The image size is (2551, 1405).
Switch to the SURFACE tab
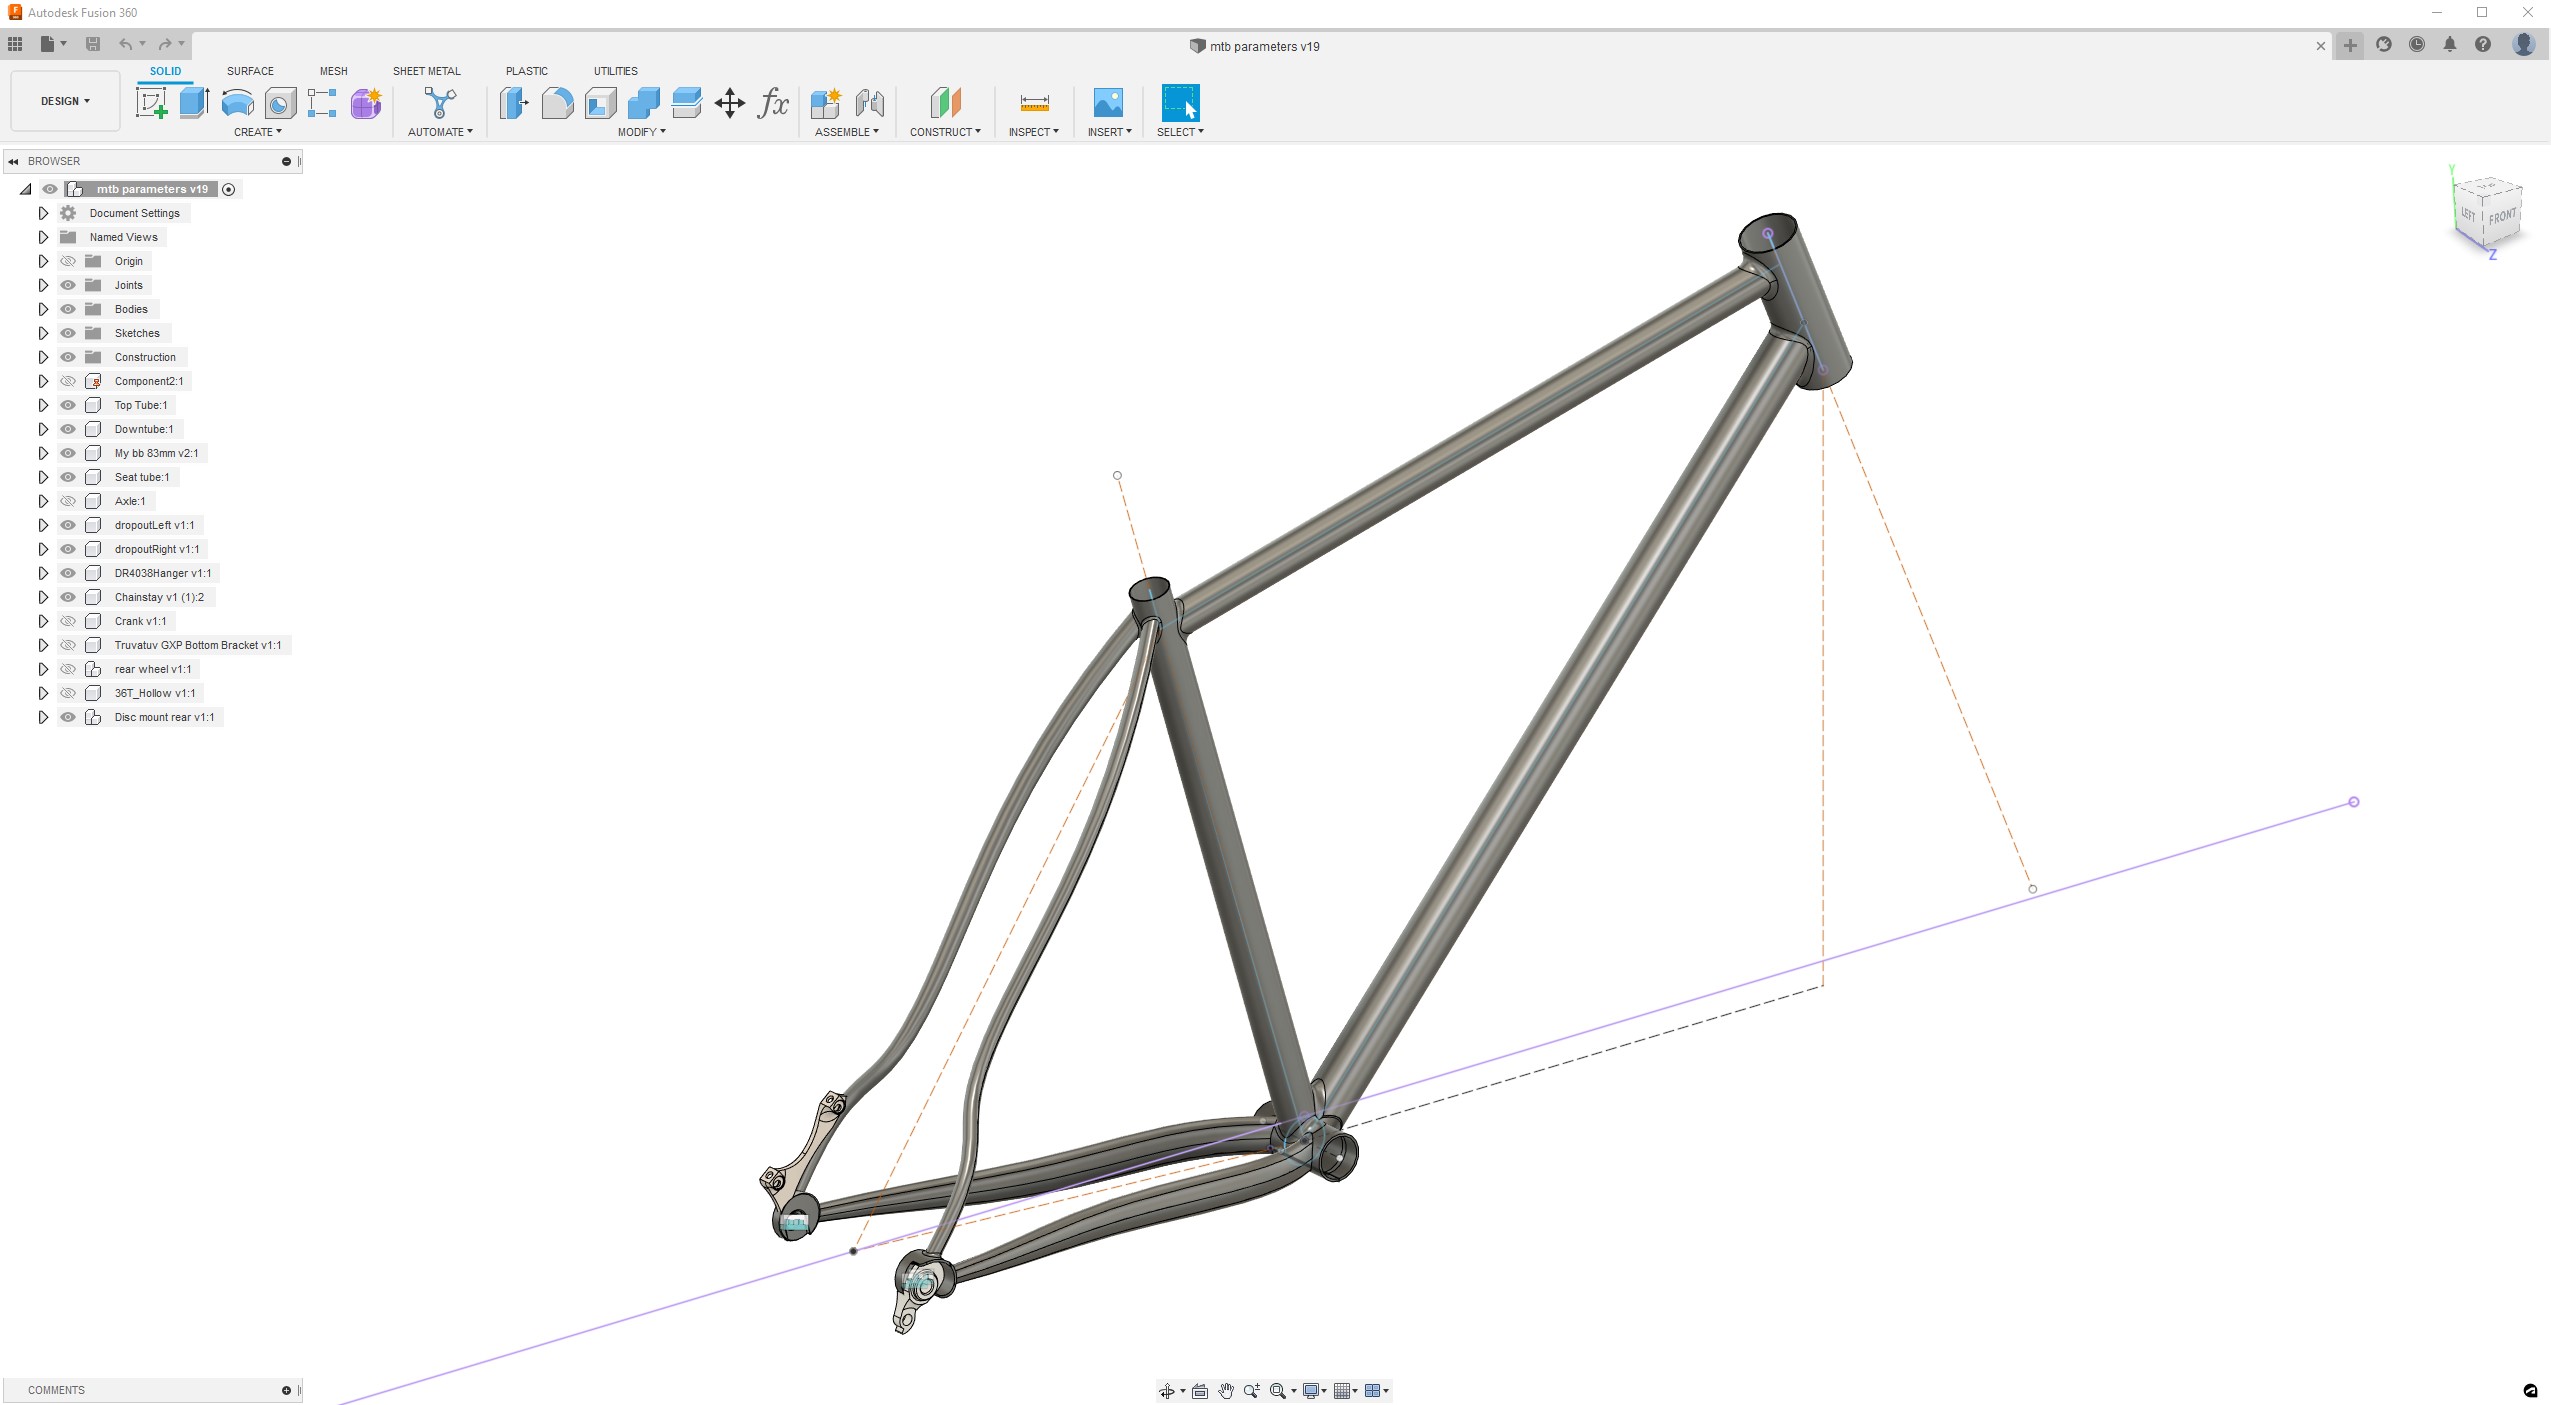[x=249, y=70]
